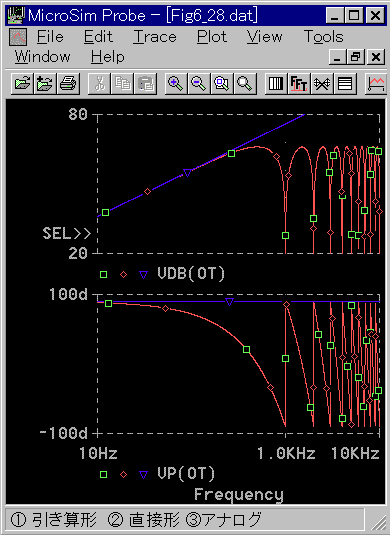Click the Append file folder icon
This screenshot has width=390, height=535.
pos(45,84)
